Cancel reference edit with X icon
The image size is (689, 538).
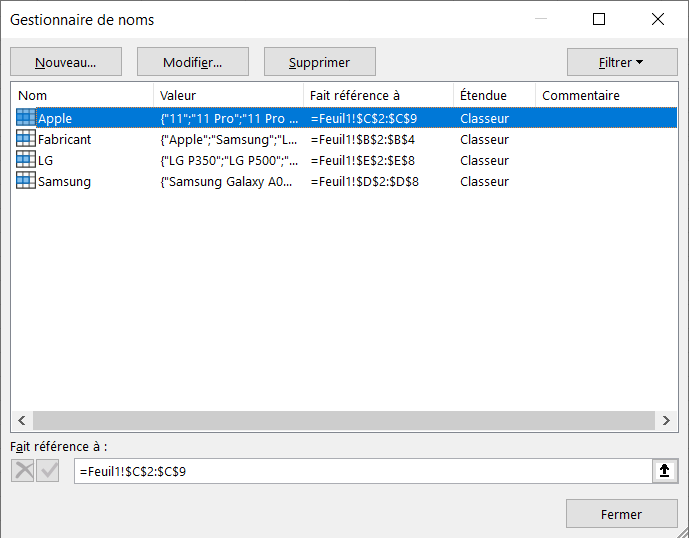23,471
